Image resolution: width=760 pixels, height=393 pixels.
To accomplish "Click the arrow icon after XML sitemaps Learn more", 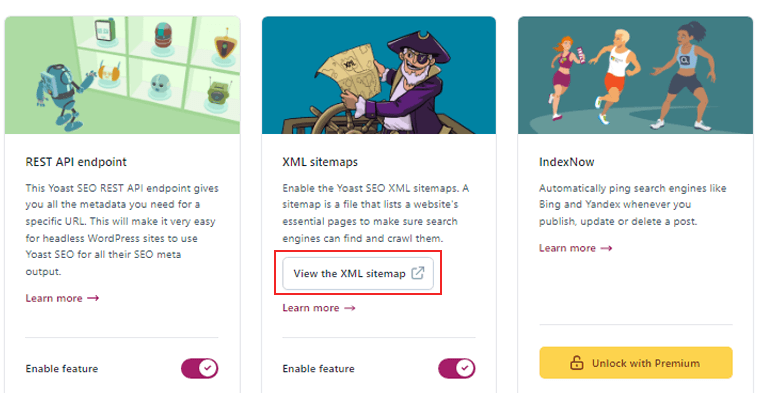I will (x=349, y=308).
